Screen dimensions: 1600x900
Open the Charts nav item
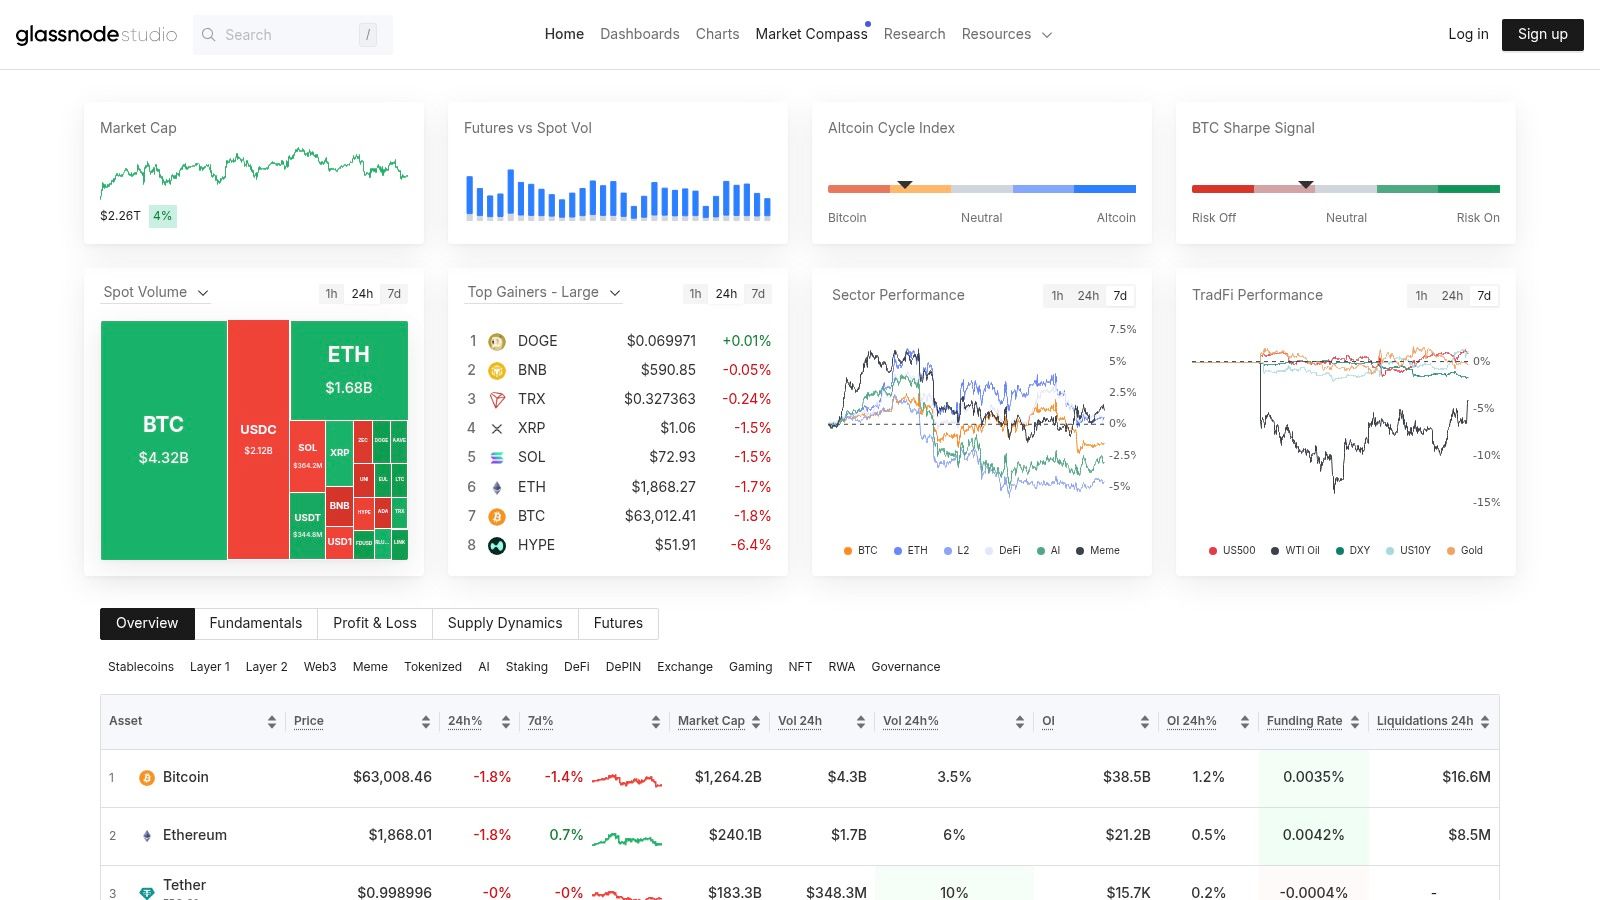(718, 34)
